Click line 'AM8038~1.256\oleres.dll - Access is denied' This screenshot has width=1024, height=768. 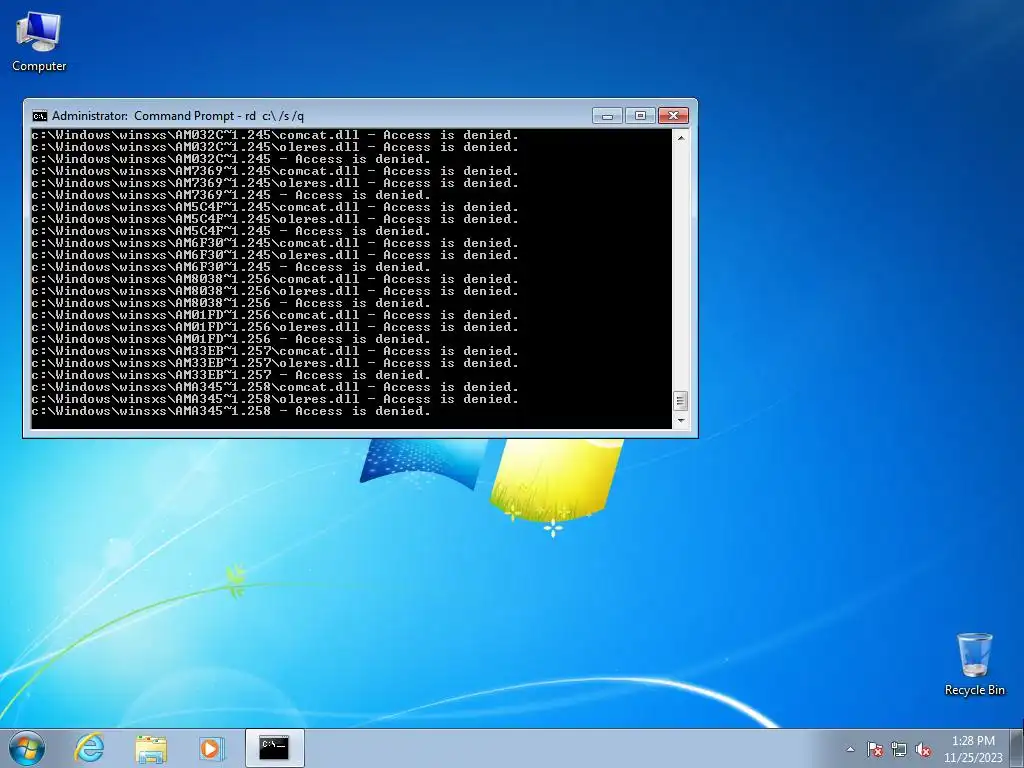275,291
